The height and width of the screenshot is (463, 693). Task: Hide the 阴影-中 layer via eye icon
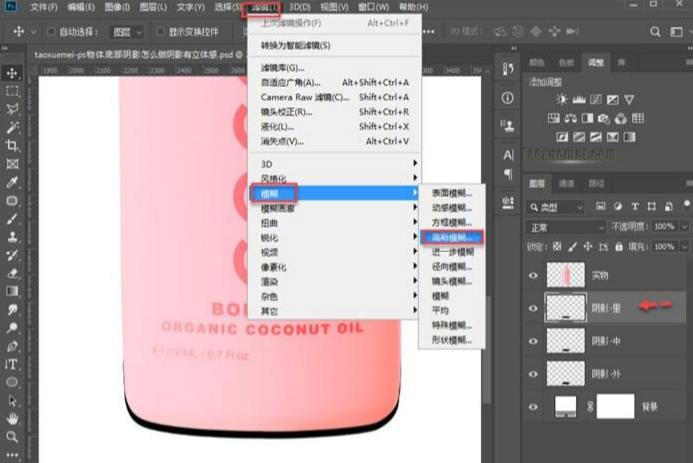pos(533,341)
